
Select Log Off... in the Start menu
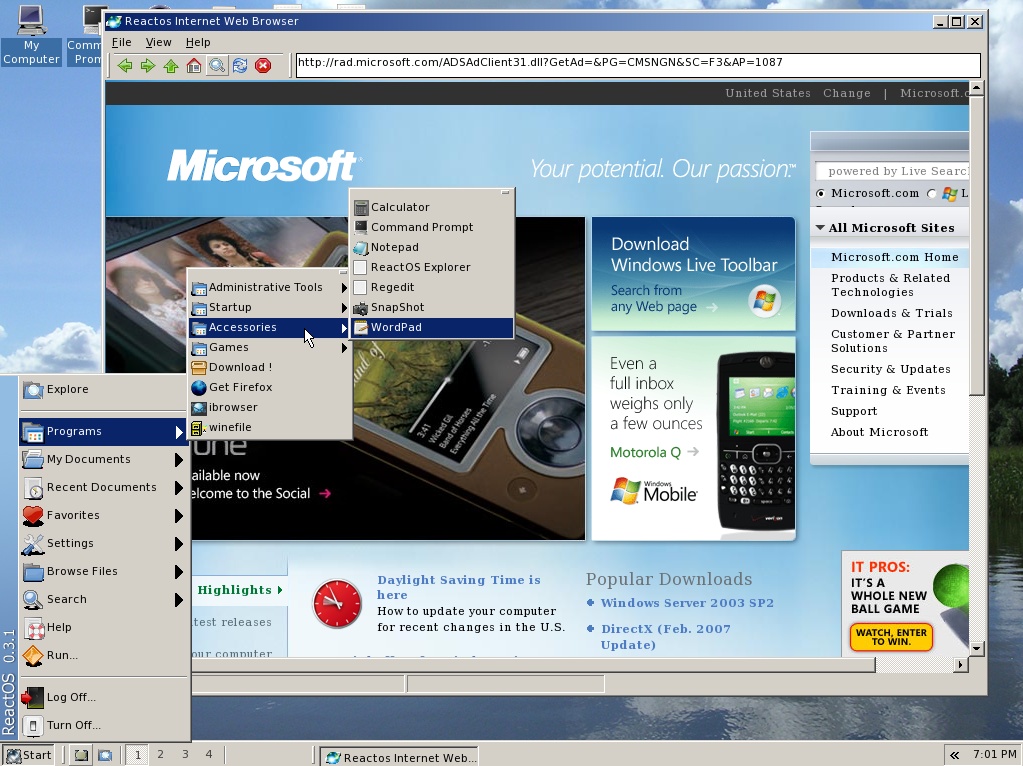[x=103, y=697]
